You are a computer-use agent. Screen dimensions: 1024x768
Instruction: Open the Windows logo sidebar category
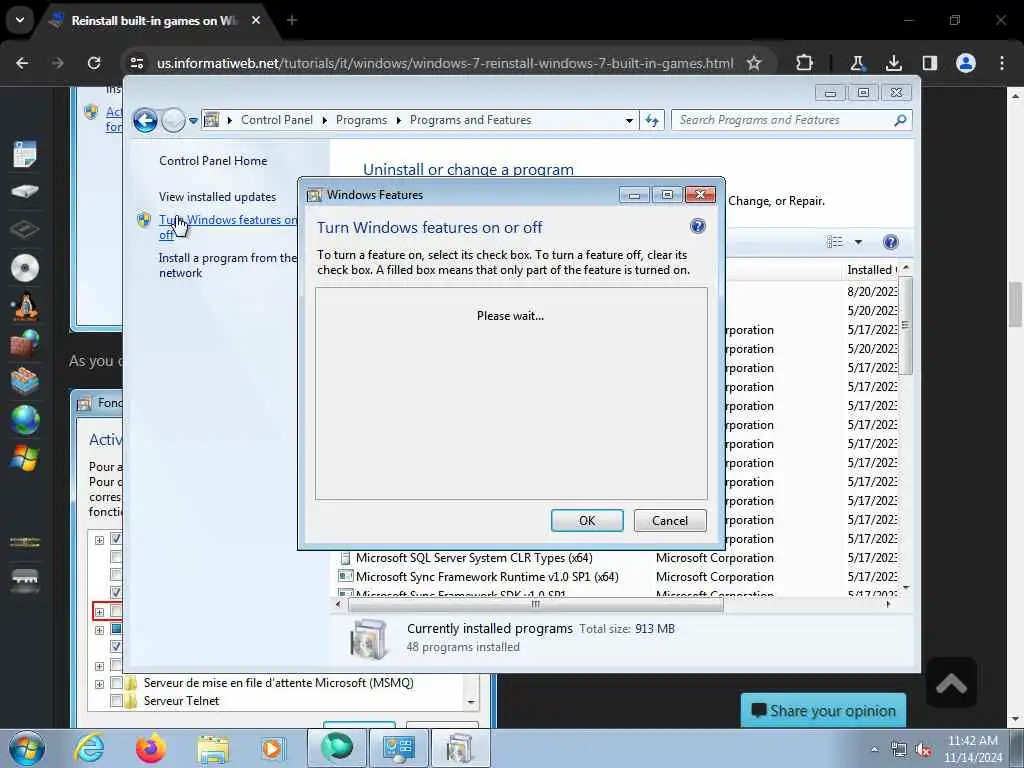coord(25,458)
